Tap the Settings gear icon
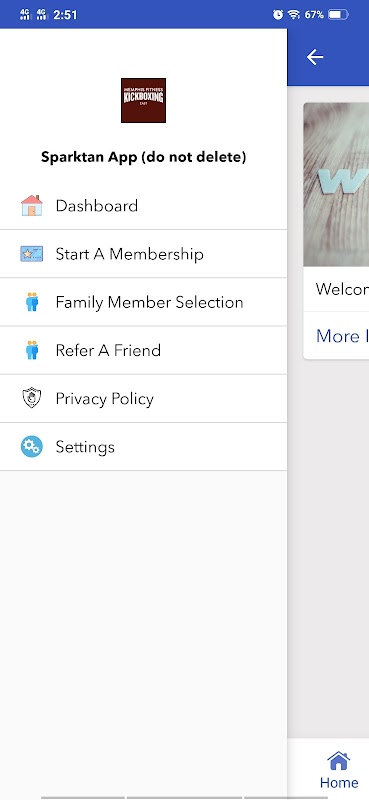369x800 pixels. click(x=32, y=446)
